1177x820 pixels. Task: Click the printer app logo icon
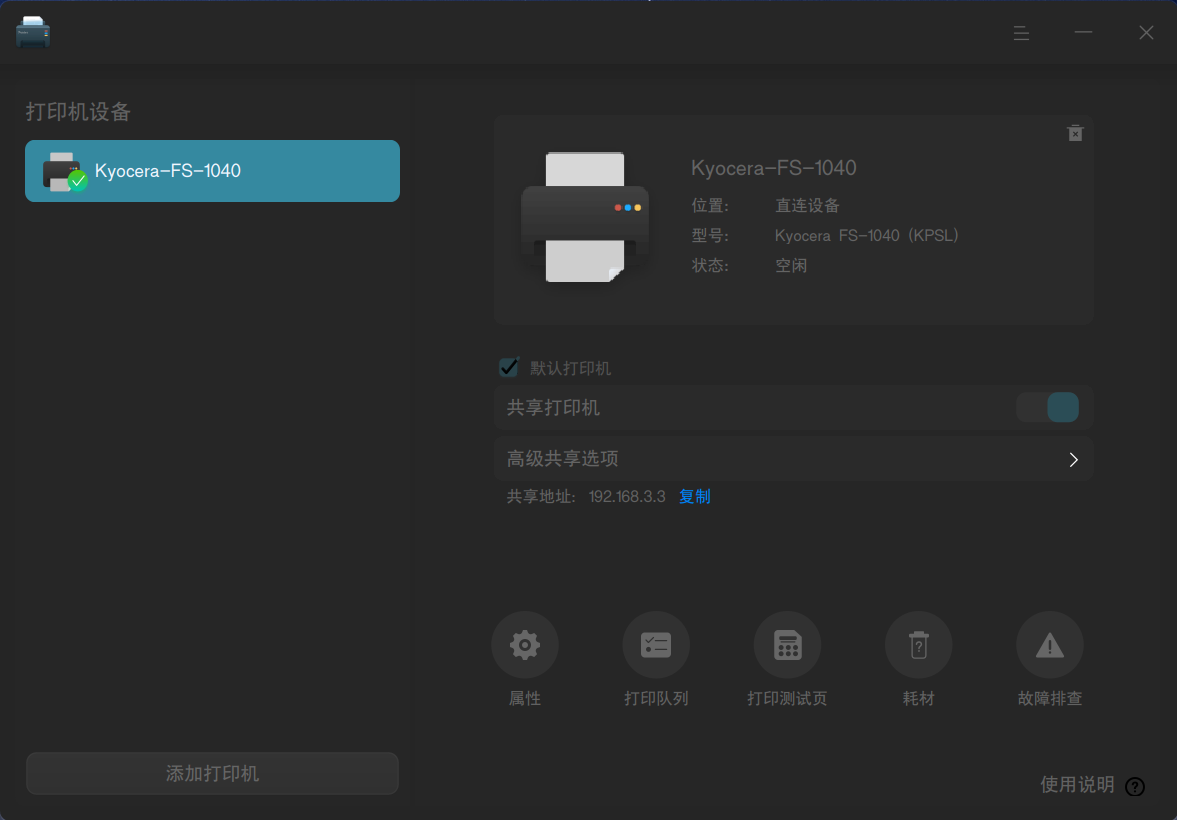coord(33,32)
